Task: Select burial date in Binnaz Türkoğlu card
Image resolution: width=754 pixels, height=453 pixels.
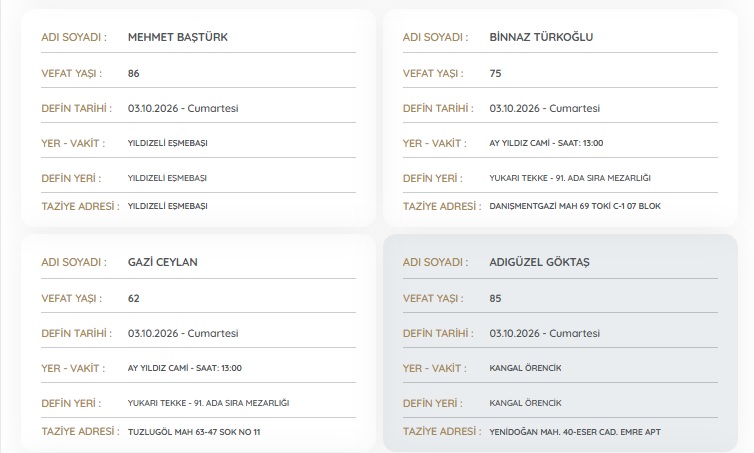Action: (544, 109)
